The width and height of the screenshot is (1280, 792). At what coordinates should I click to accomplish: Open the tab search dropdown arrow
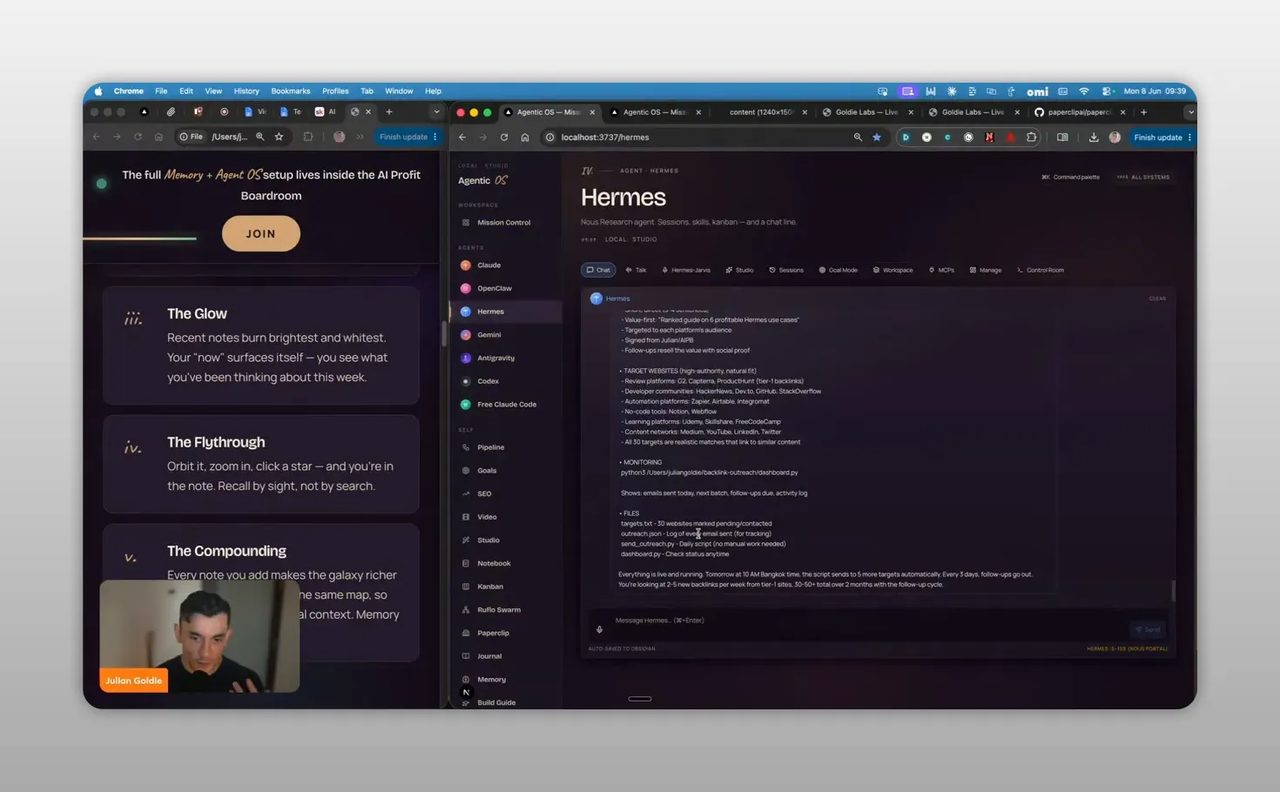[x=1190, y=112]
